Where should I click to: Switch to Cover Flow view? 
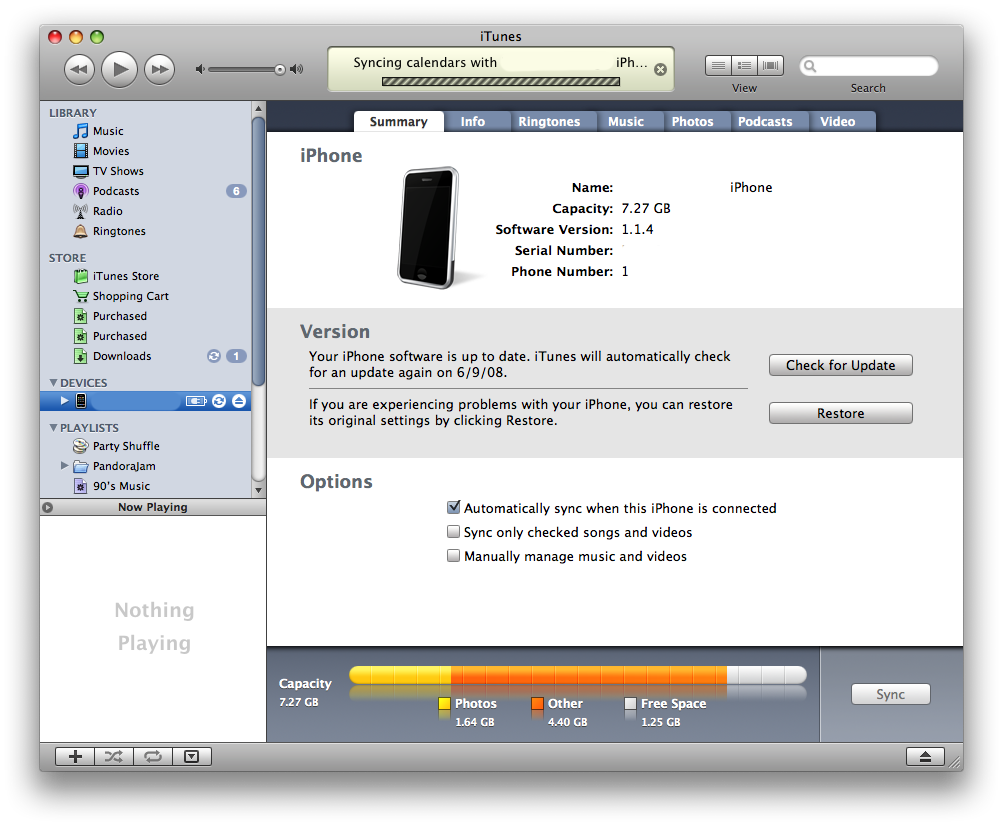771,65
